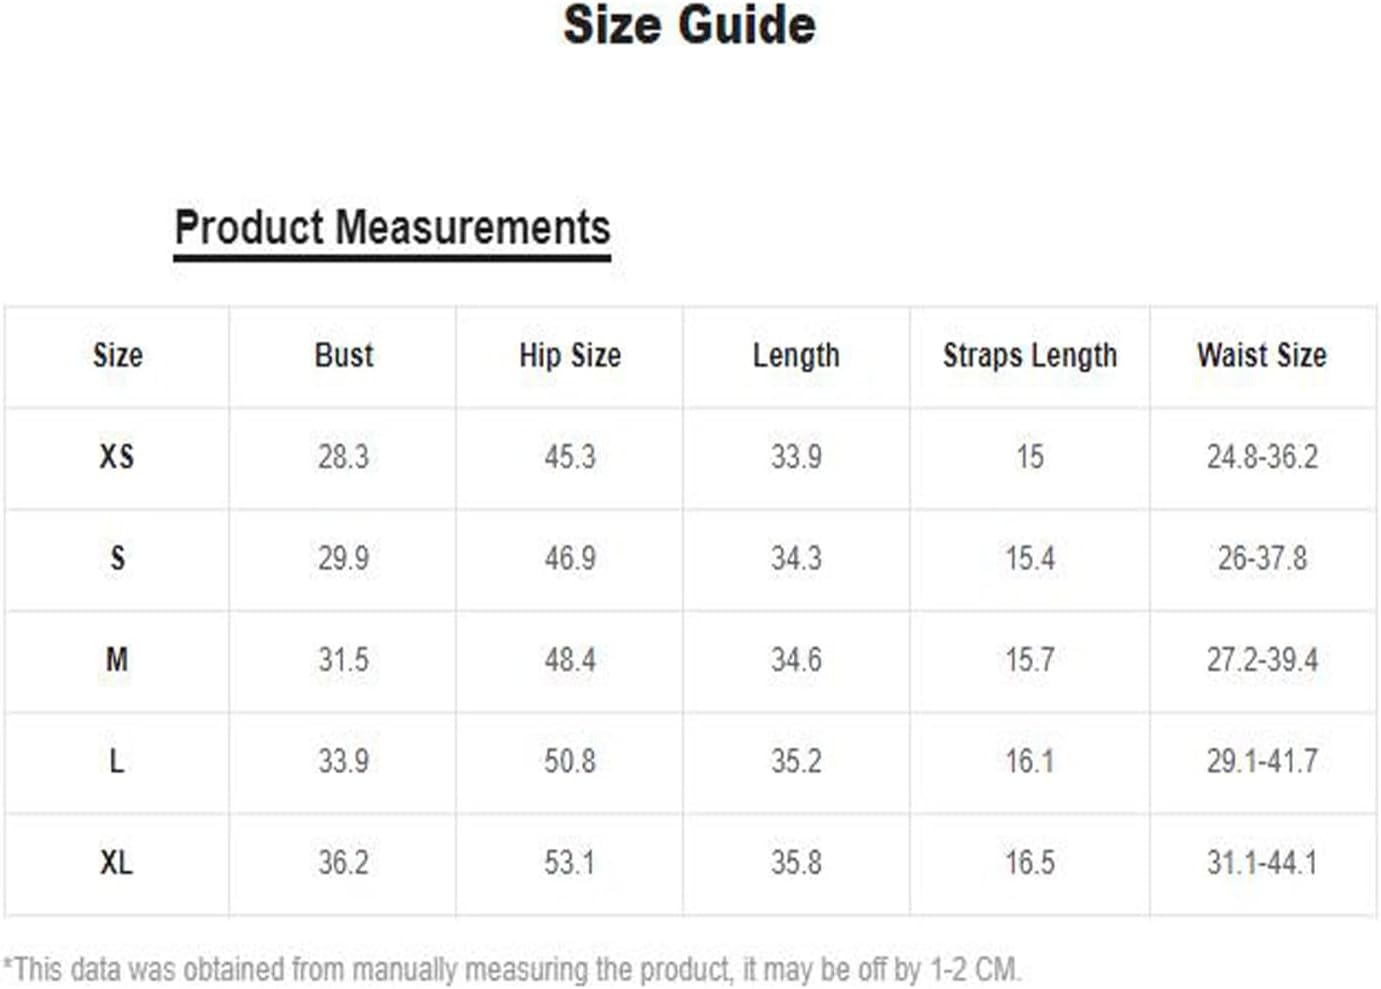Click the waist range 24.8-36.2

click(1261, 457)
